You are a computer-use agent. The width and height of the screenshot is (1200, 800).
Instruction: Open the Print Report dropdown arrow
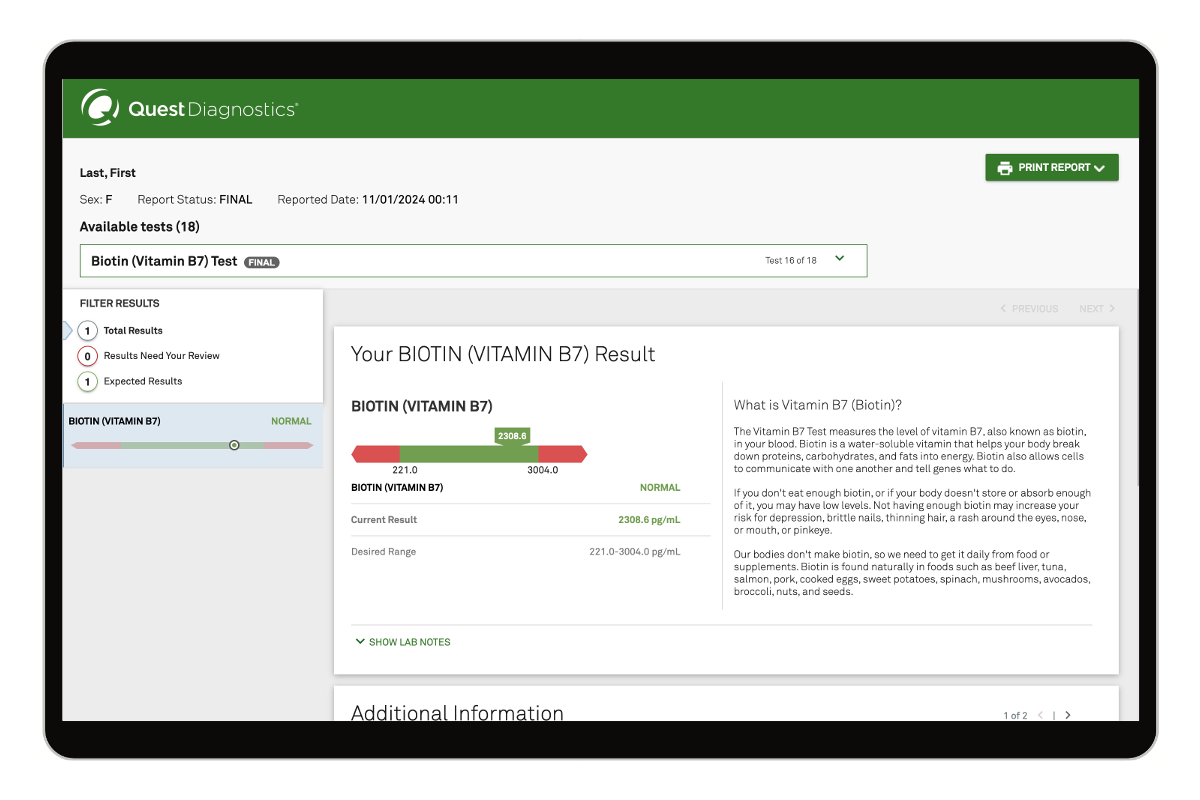(x=1100, y=169)
